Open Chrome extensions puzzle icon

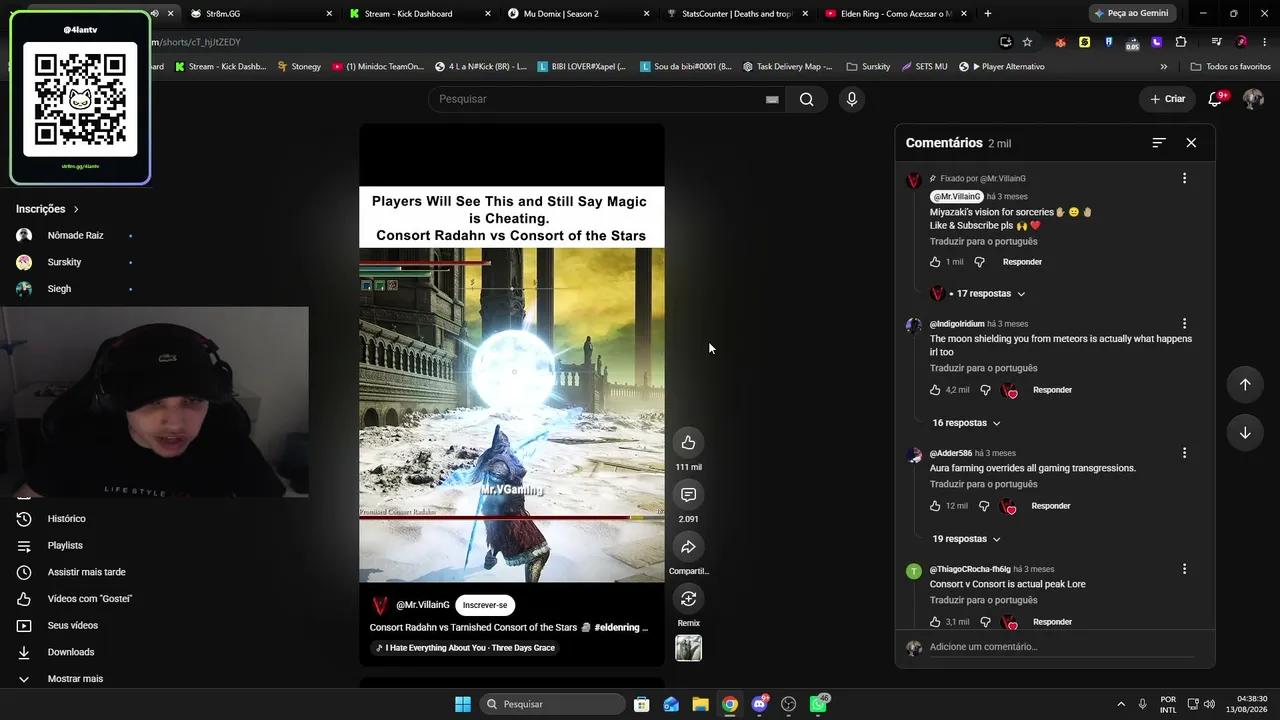[1181, 42]
